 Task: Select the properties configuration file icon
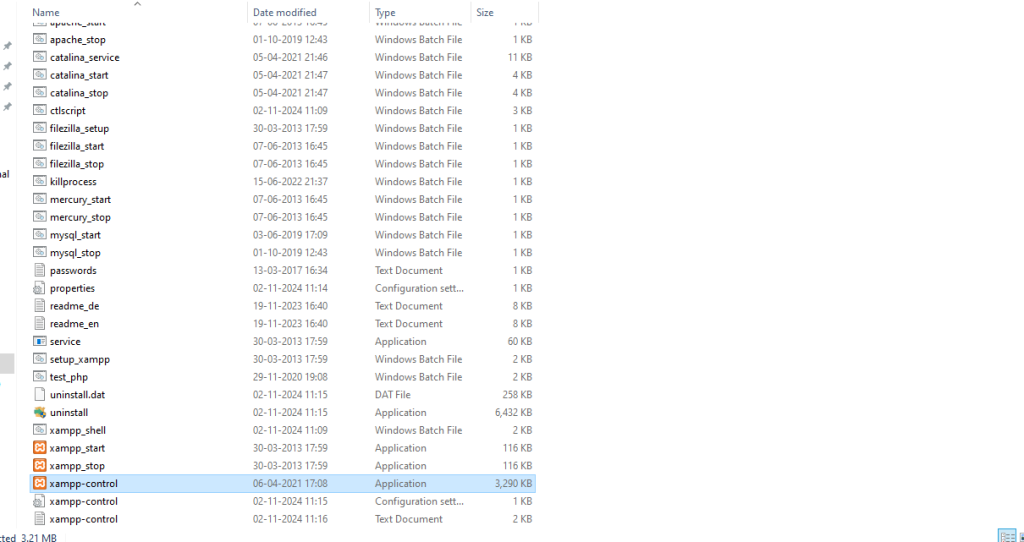coord(40,288)
